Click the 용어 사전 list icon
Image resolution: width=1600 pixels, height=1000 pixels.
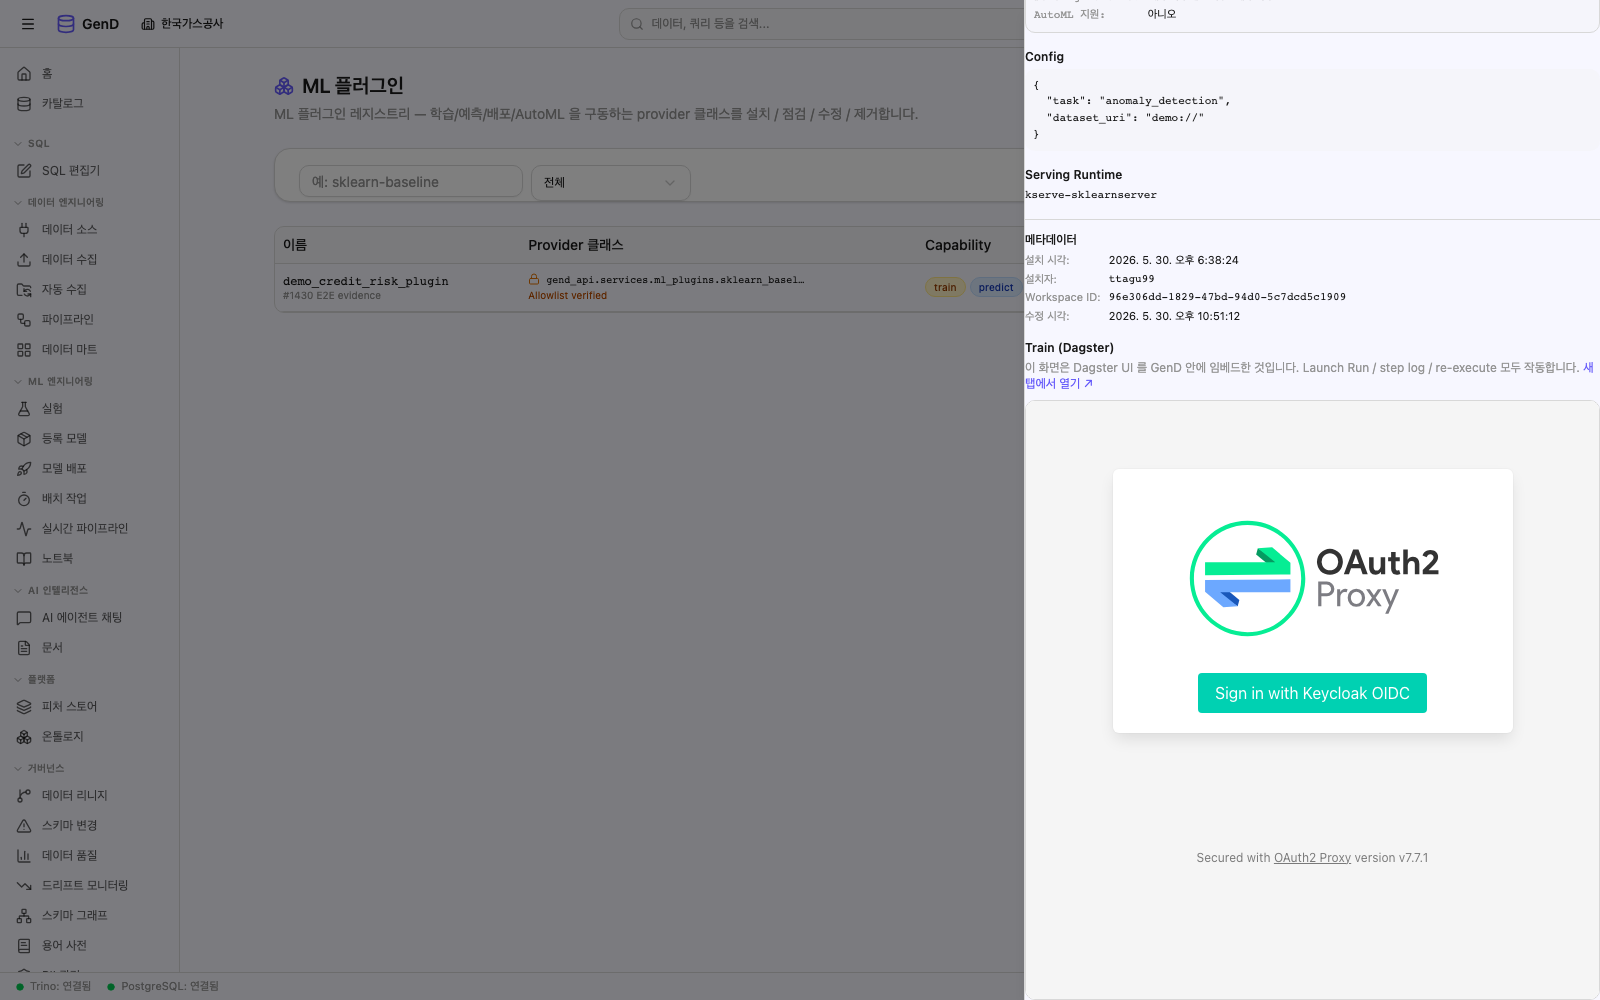coord(24,946)
